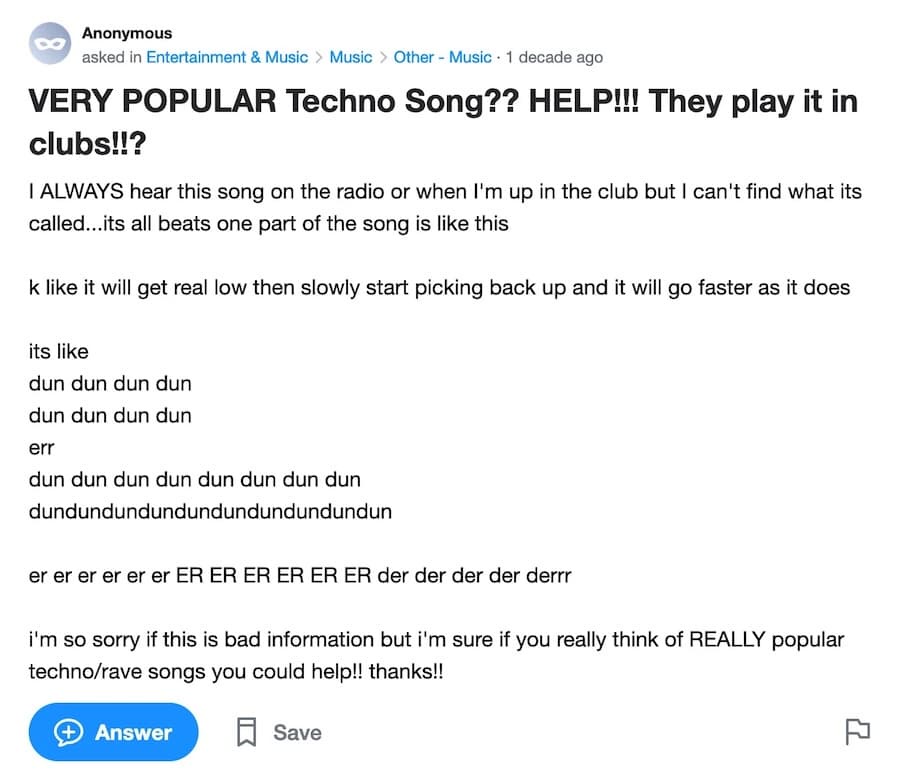Image resolution: width=900 pixels, height=776 pixels.
Task: Click the question title about Techno Song
Action: (x=443, y=122)
